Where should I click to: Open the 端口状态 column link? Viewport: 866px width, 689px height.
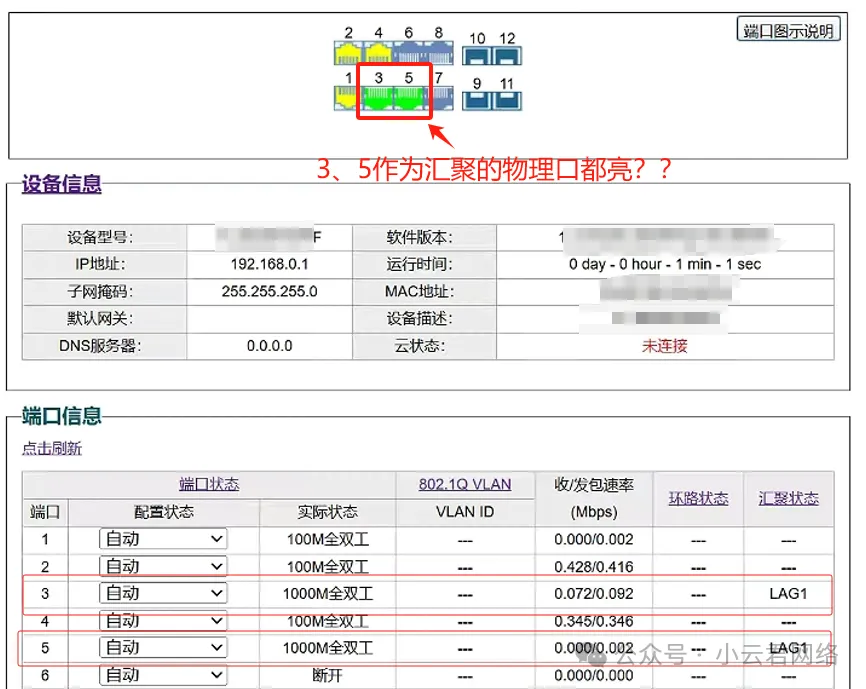coord(209,484)
